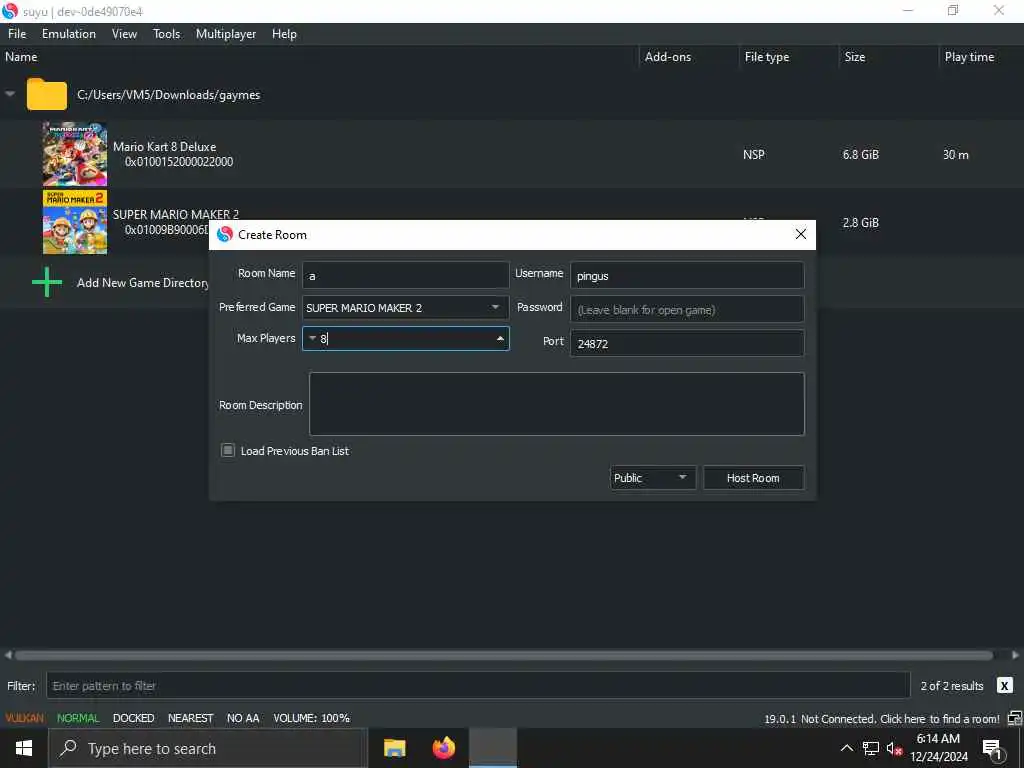Show hidden system tray icons chevron
This screenshot has width=1024, height=768.
846,748
